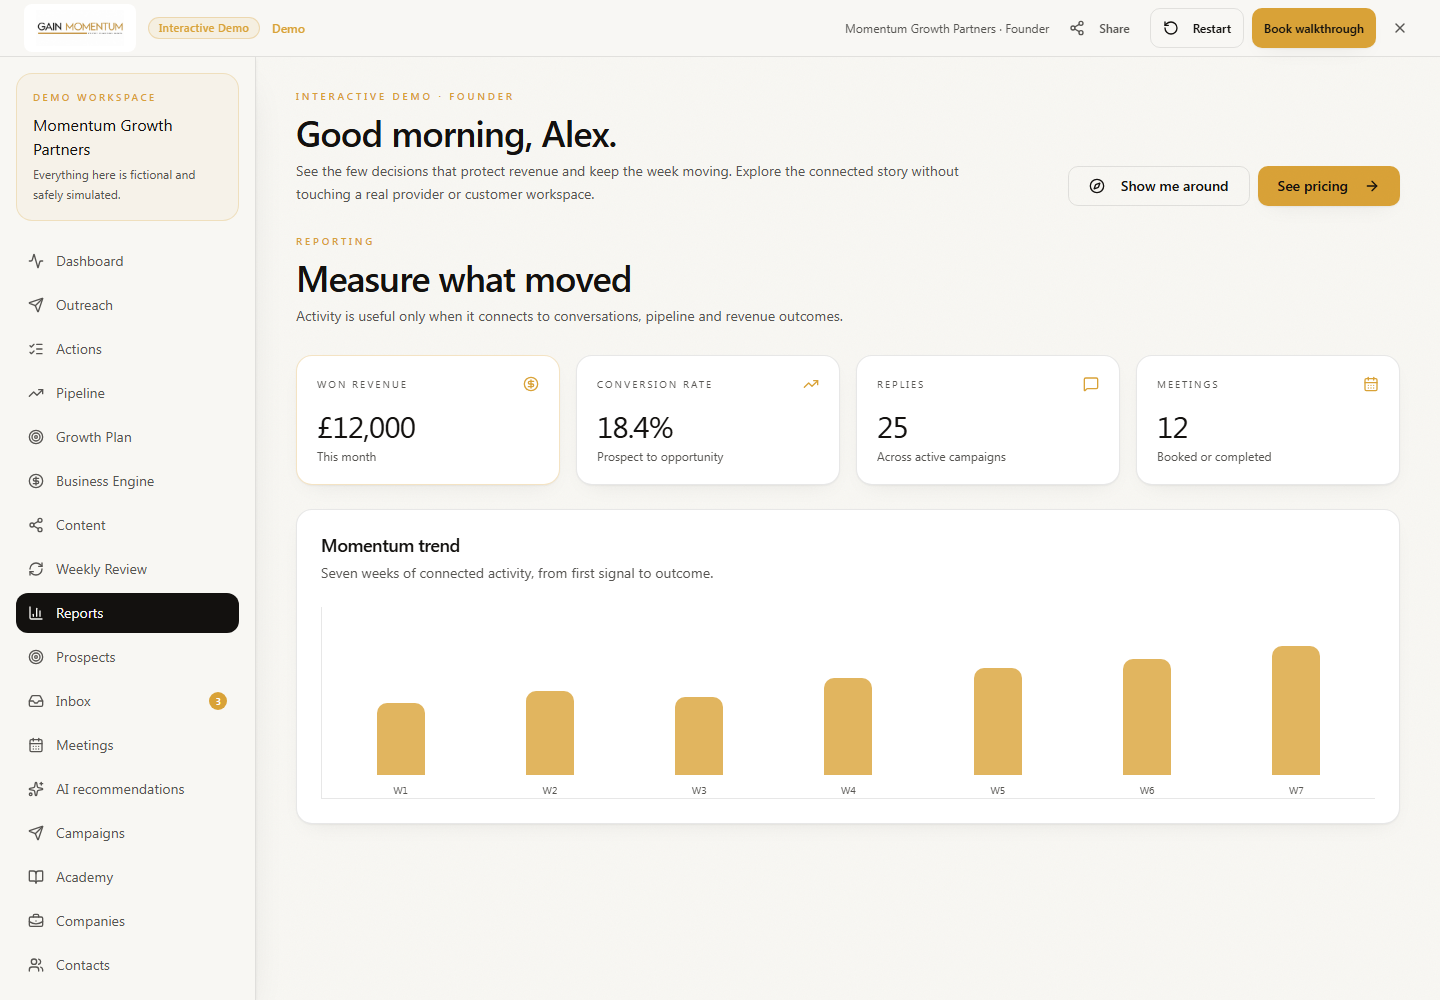
Task: Go to the Reports menu item
Action: (127, 613)
